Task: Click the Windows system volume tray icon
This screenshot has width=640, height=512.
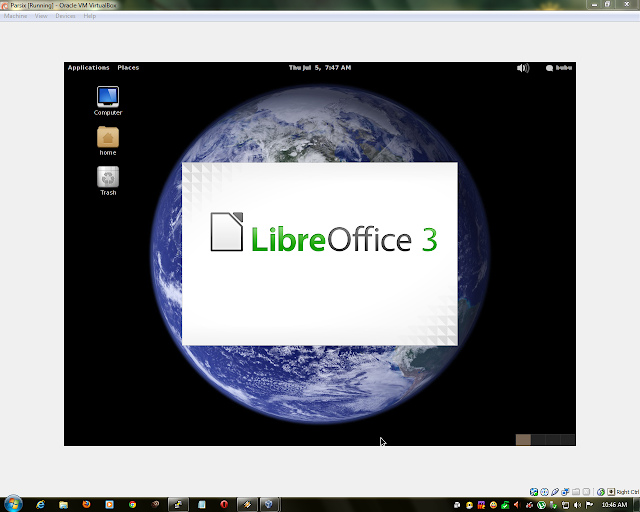Action: coord(577,505)
